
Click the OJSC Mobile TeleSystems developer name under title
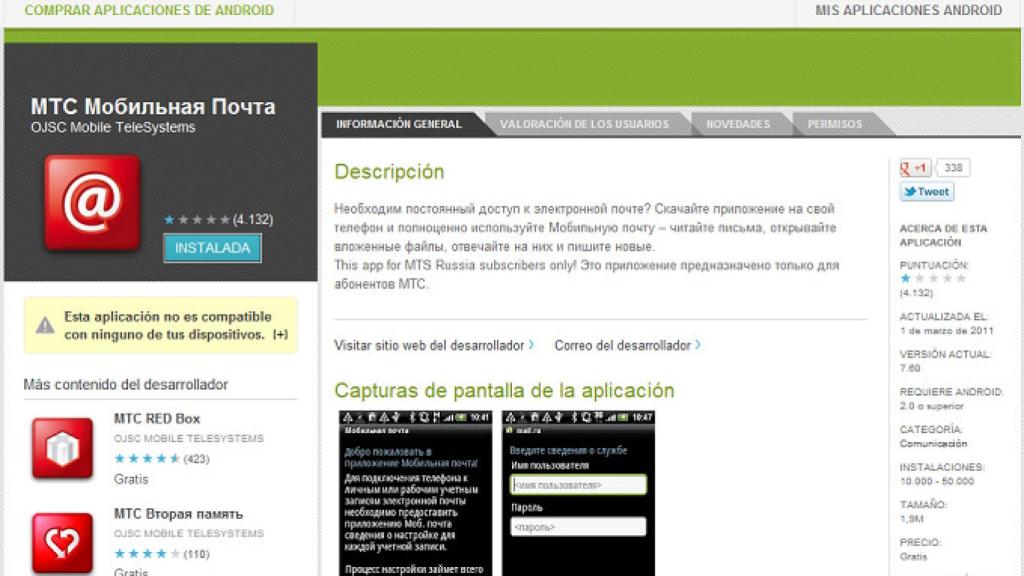coord(113,127)
